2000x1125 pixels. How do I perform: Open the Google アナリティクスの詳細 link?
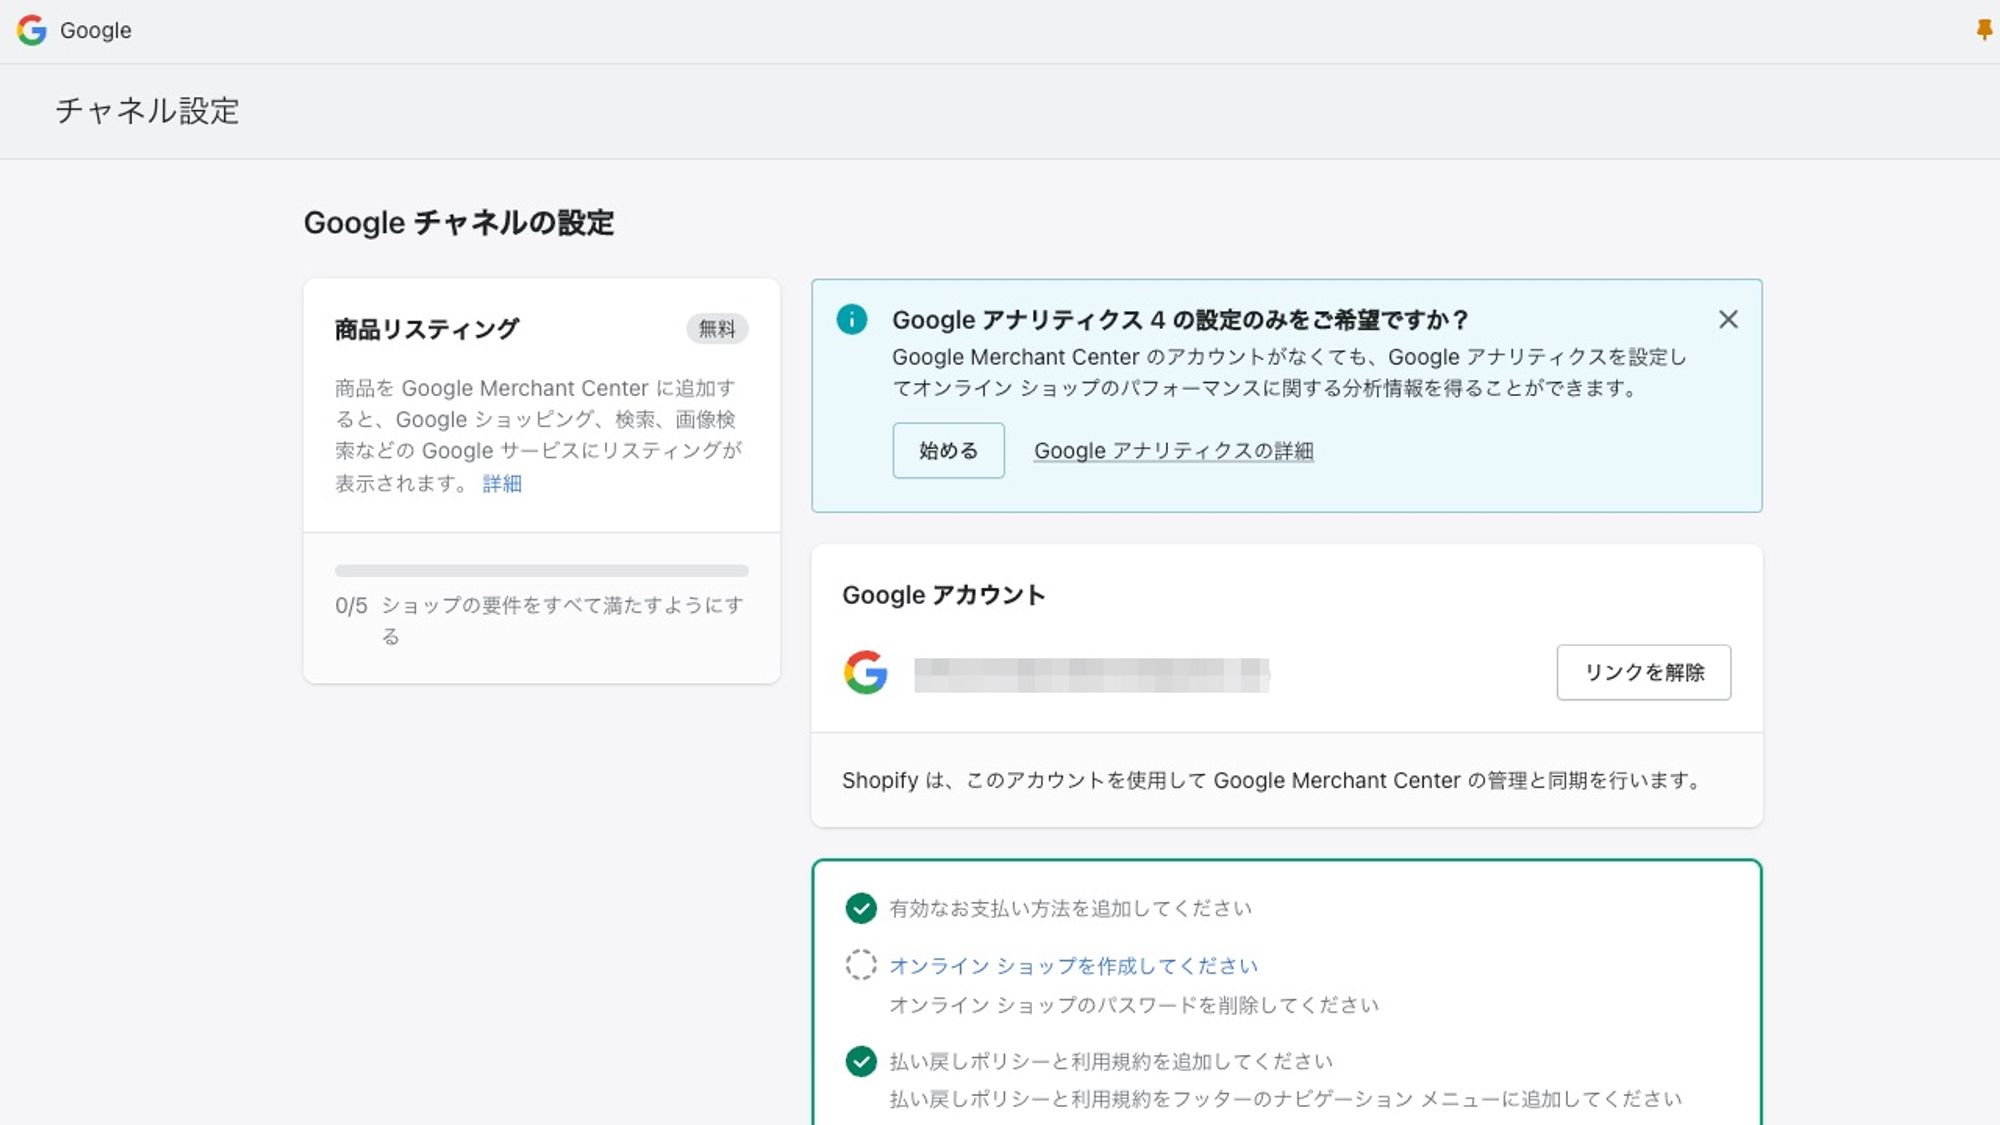(1174, 451)
